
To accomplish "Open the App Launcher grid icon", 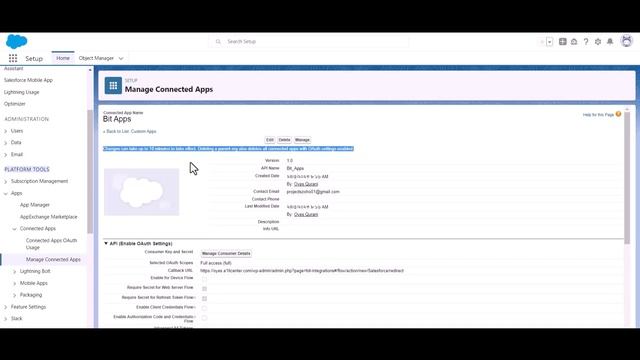I will (13, 58).
